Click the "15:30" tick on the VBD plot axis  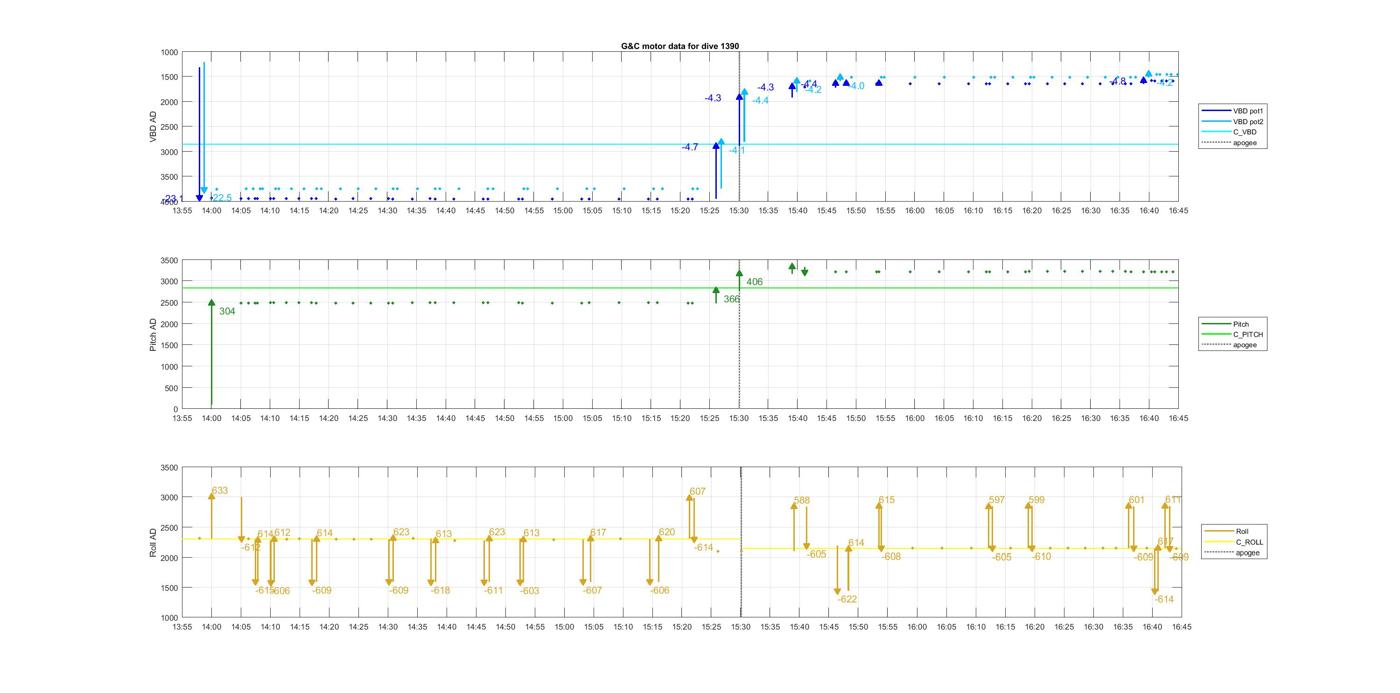pyautogui.click(x=739, y=210)
